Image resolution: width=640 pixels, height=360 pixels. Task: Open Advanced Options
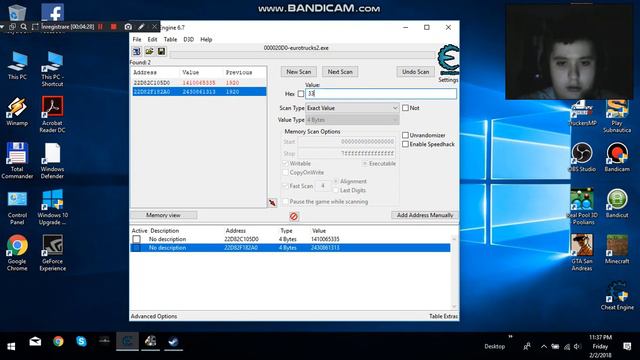(x=154, y=316)
